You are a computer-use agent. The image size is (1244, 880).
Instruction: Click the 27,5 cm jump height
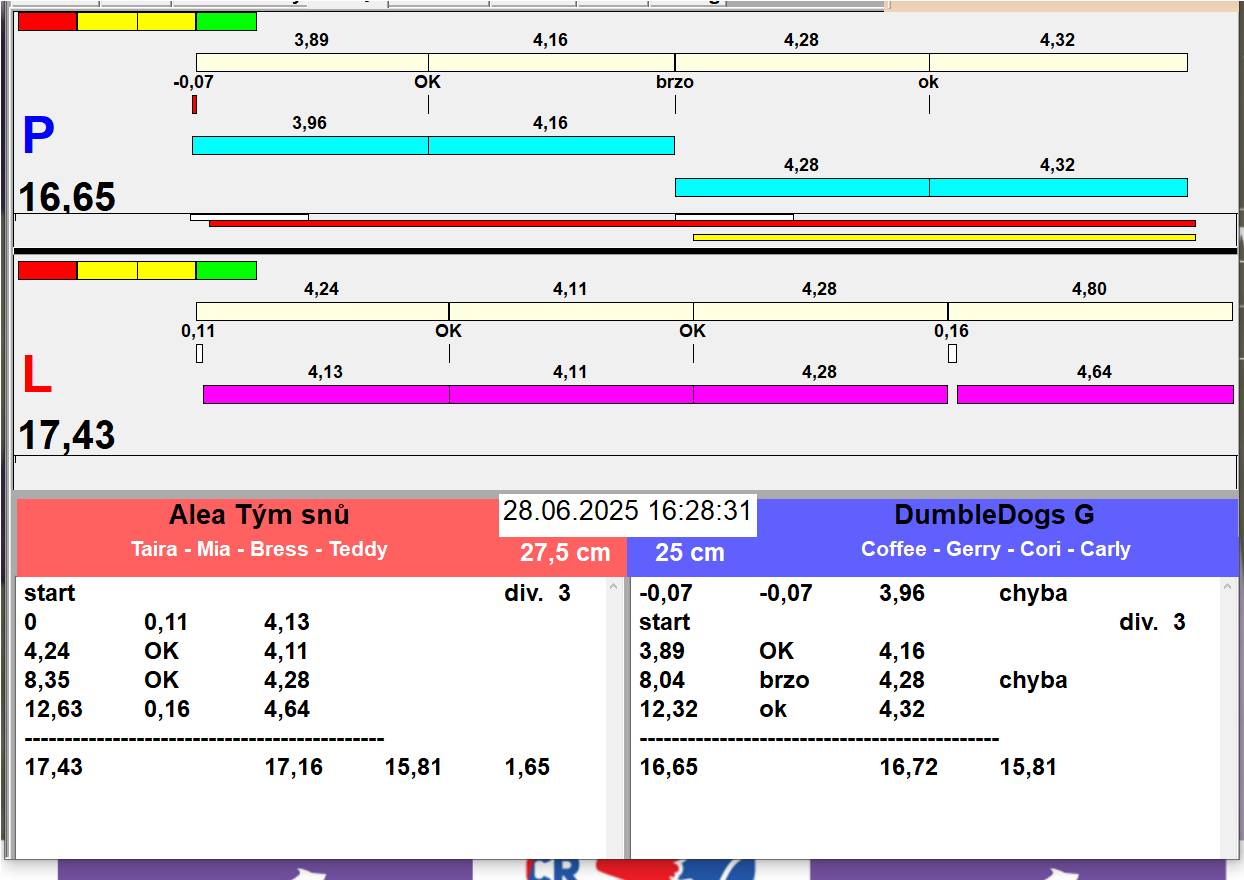[565, 553]
